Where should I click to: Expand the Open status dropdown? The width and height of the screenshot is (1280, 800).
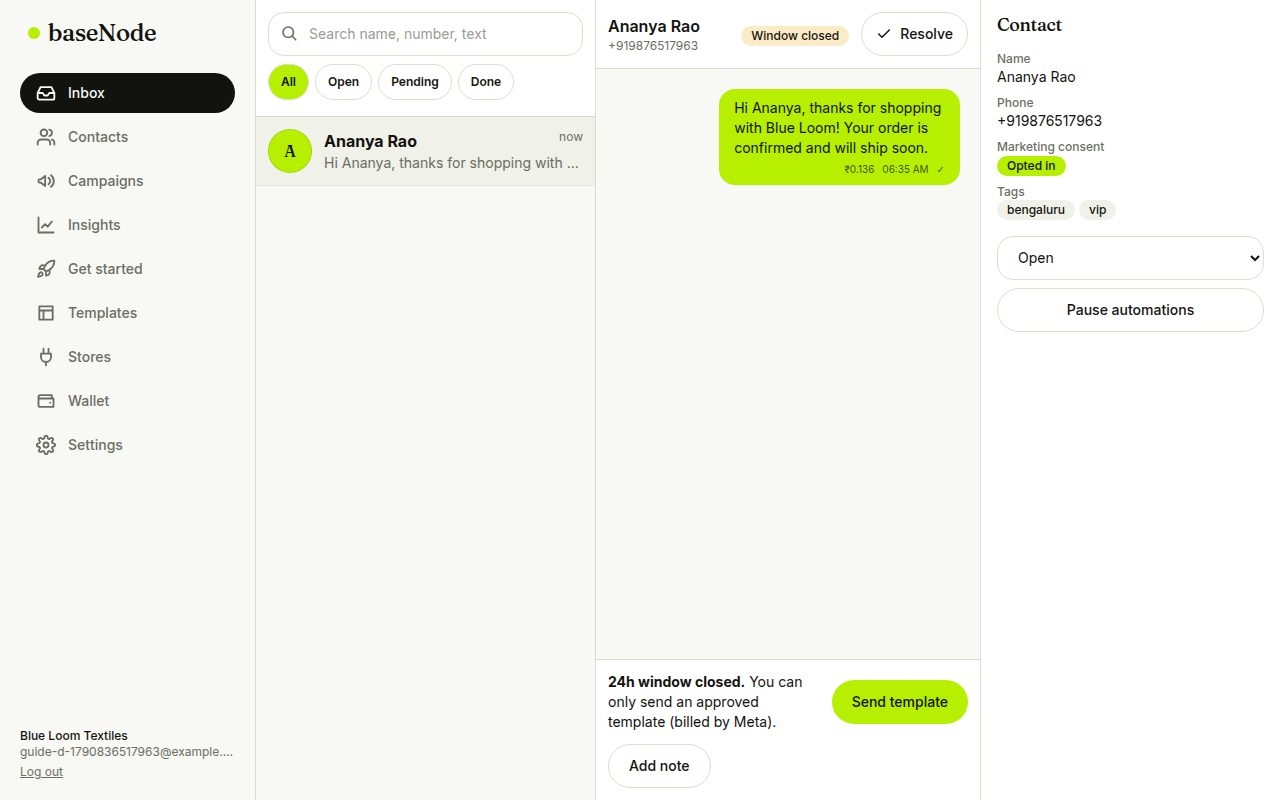[x=1130, y=258]
